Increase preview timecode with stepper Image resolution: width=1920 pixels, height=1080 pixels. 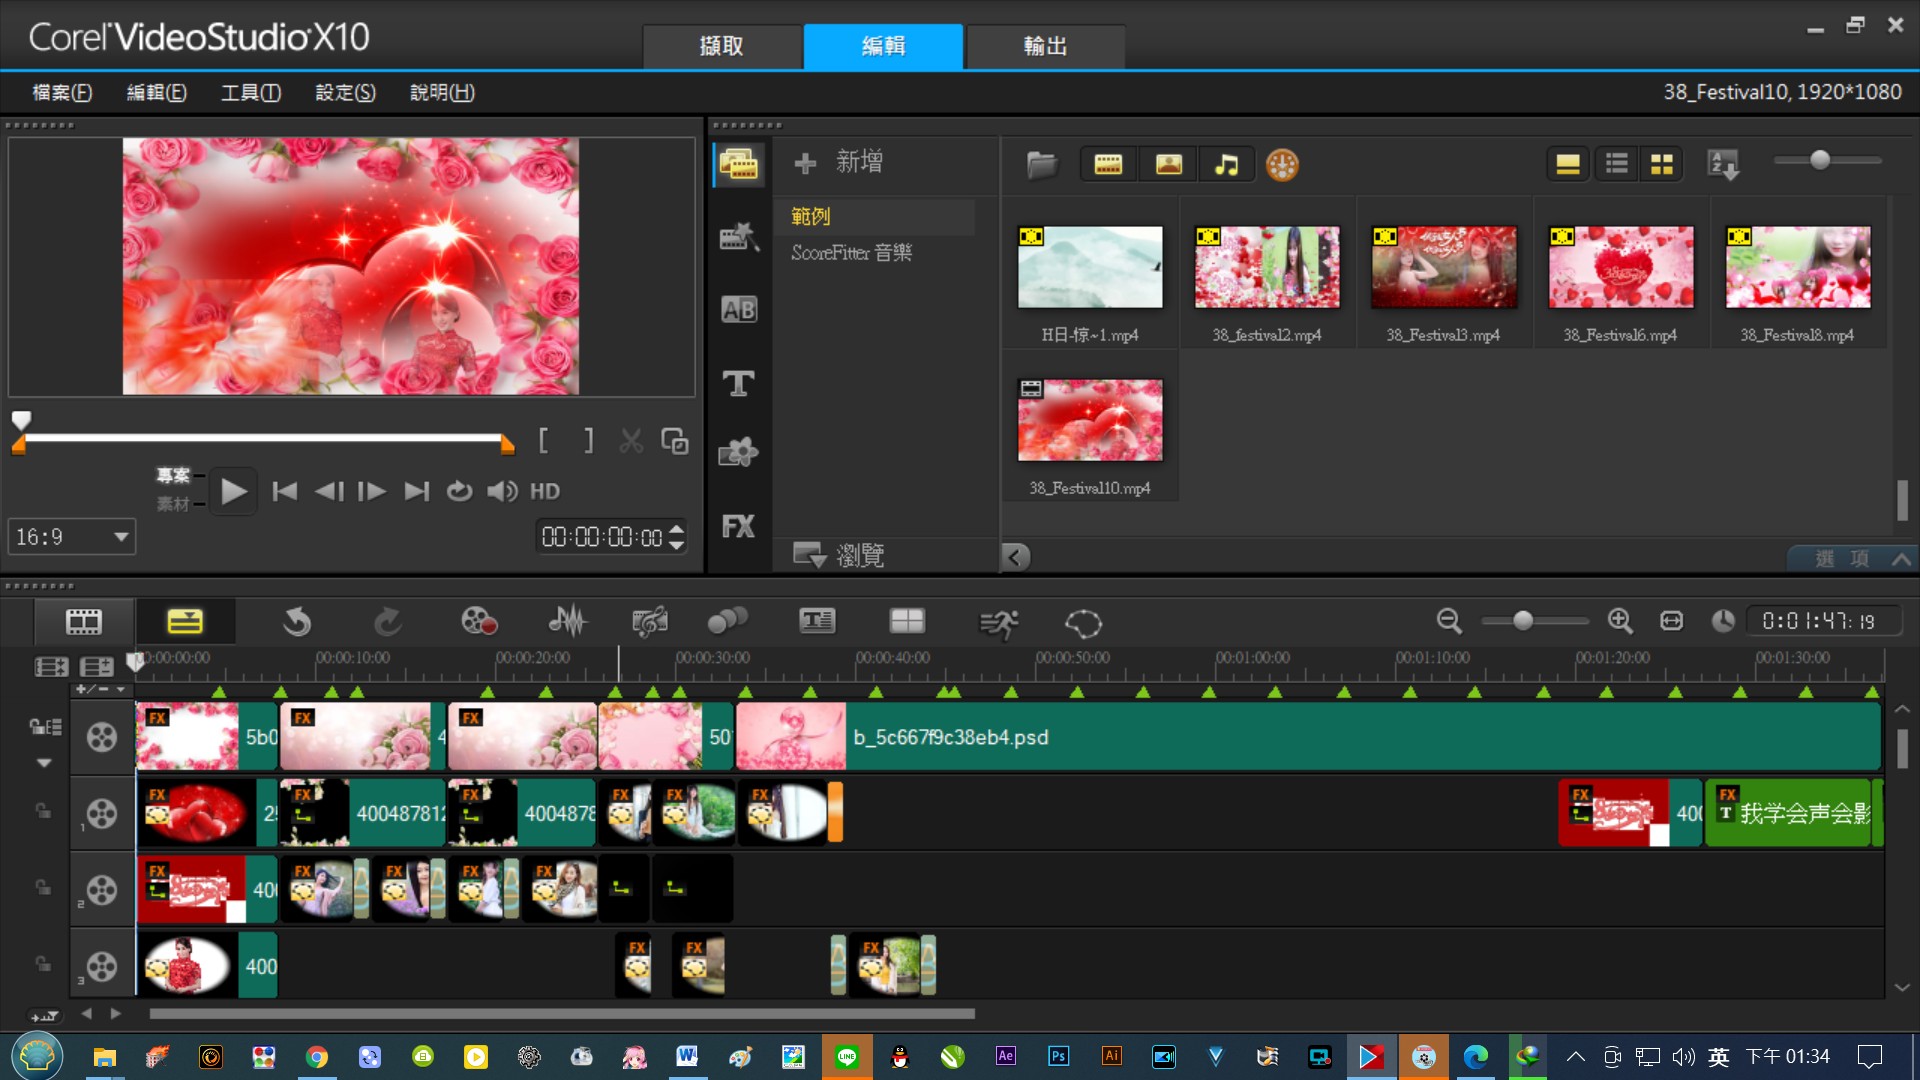pos(677,529)
